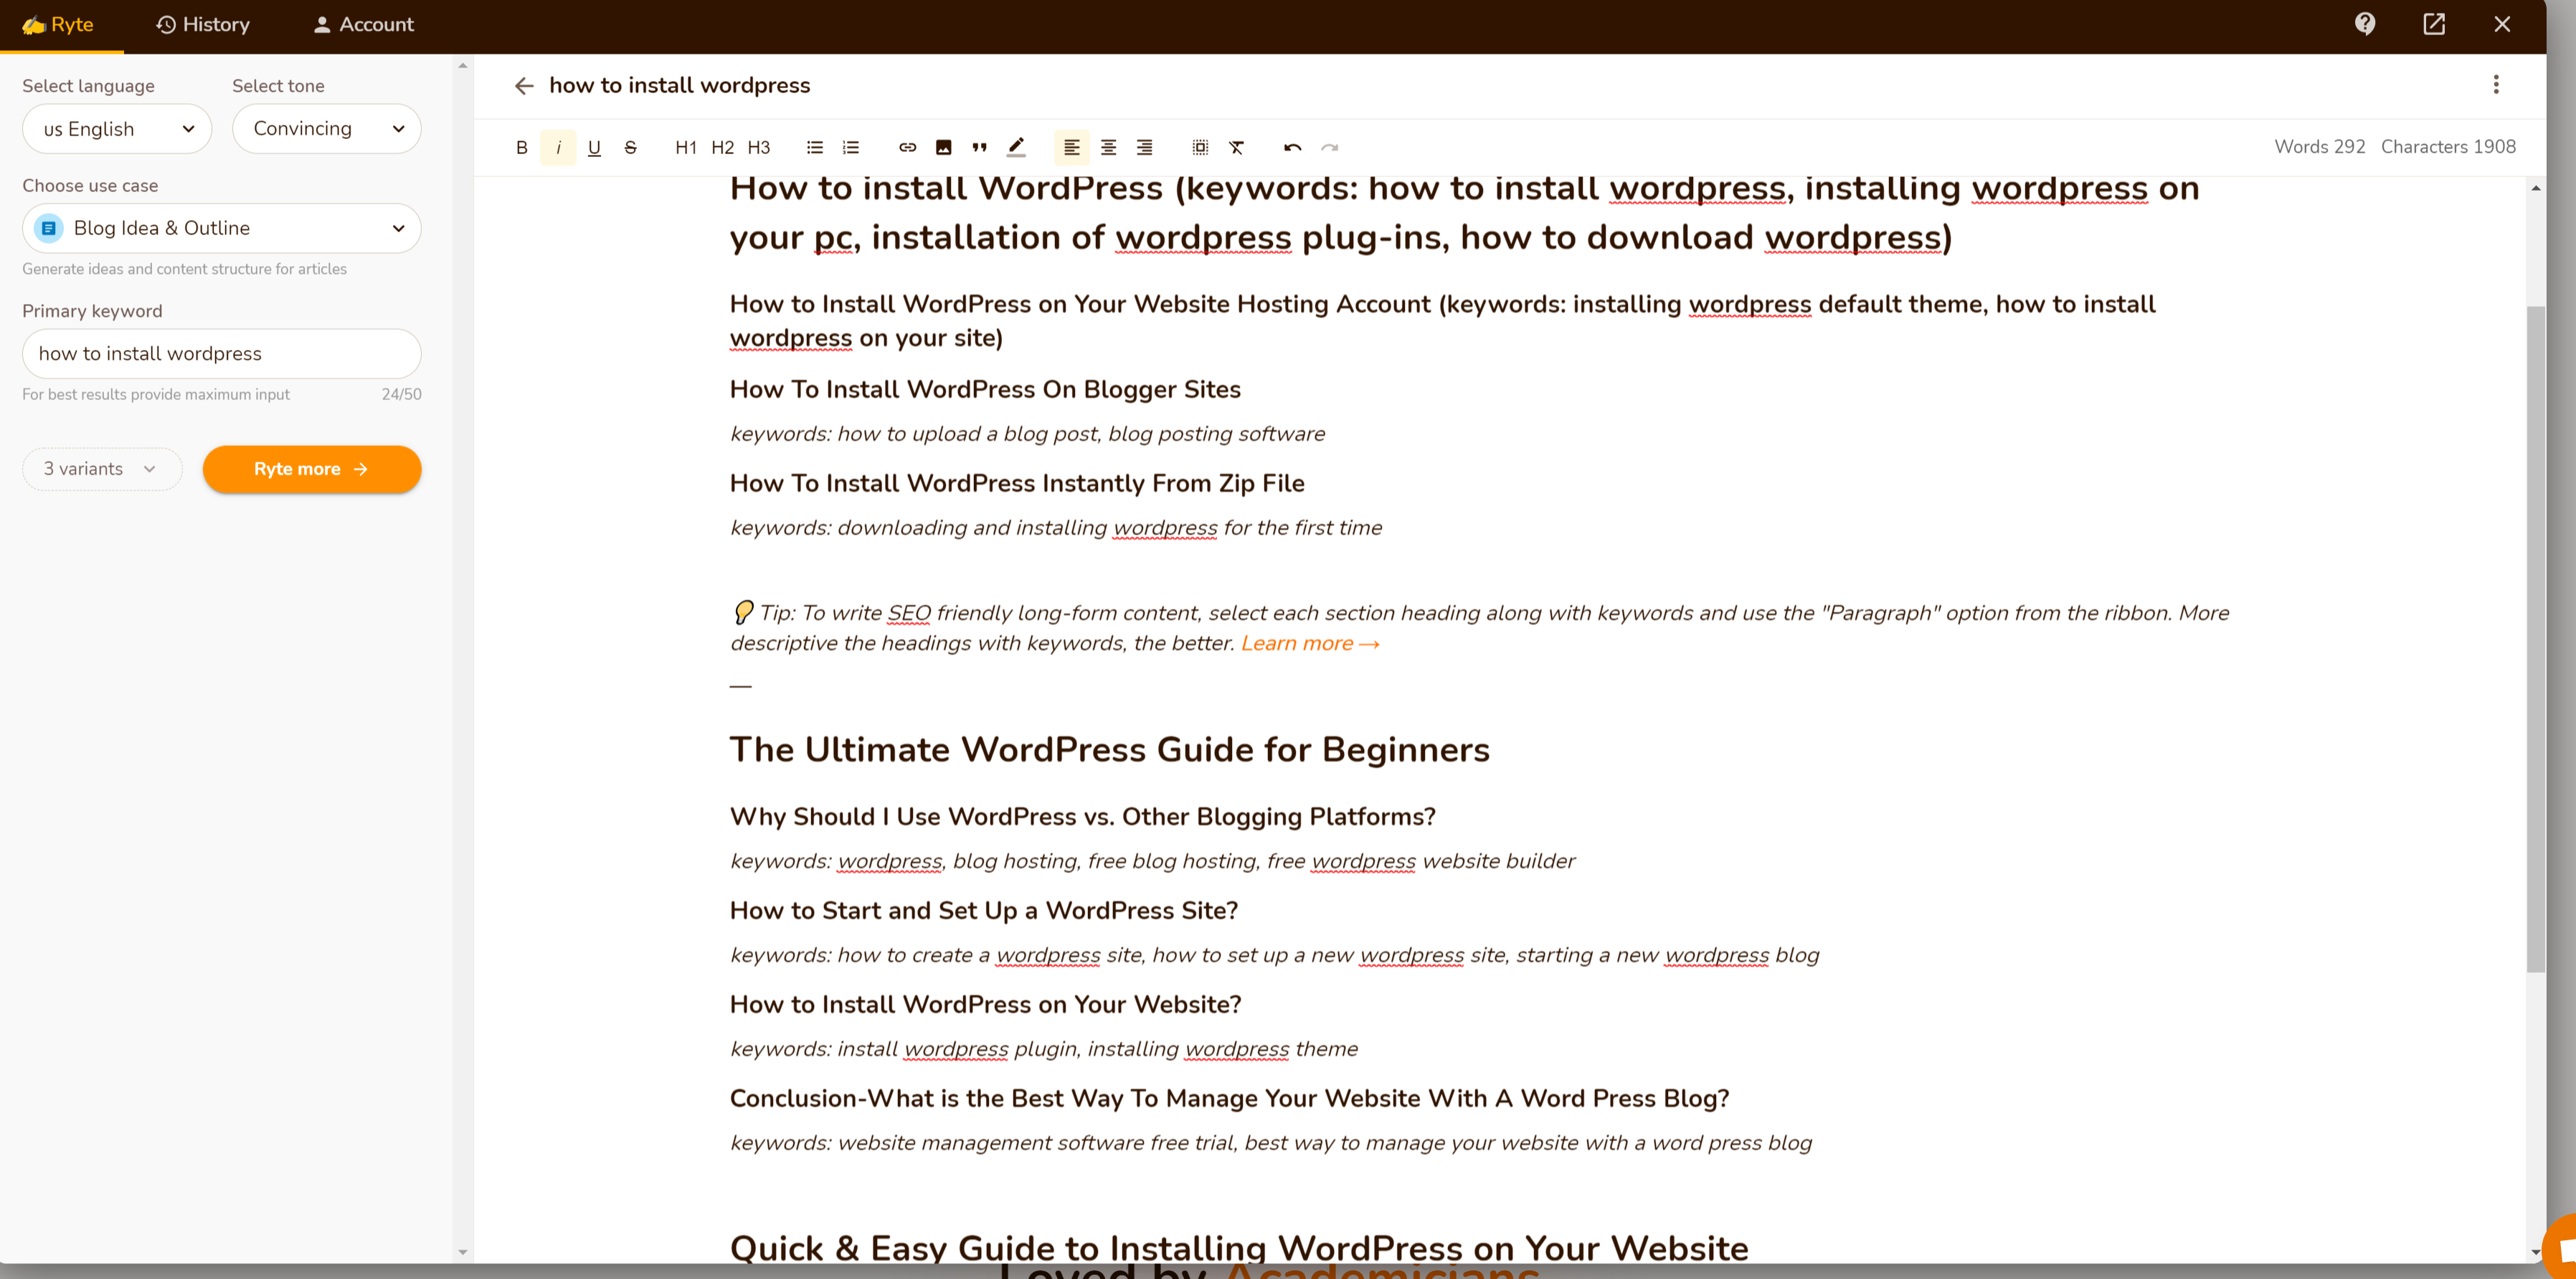This screenshot has width=2576, height=1279.
Task: Expand the Blog Idea & Outline use case dropdown
Action: pos(222,229)
